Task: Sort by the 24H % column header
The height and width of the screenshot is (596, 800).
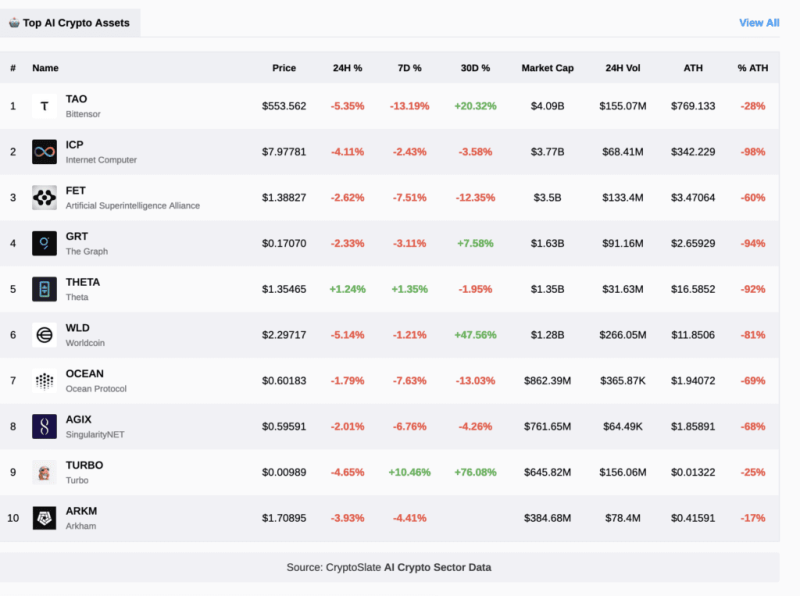Action: point(347,68)
